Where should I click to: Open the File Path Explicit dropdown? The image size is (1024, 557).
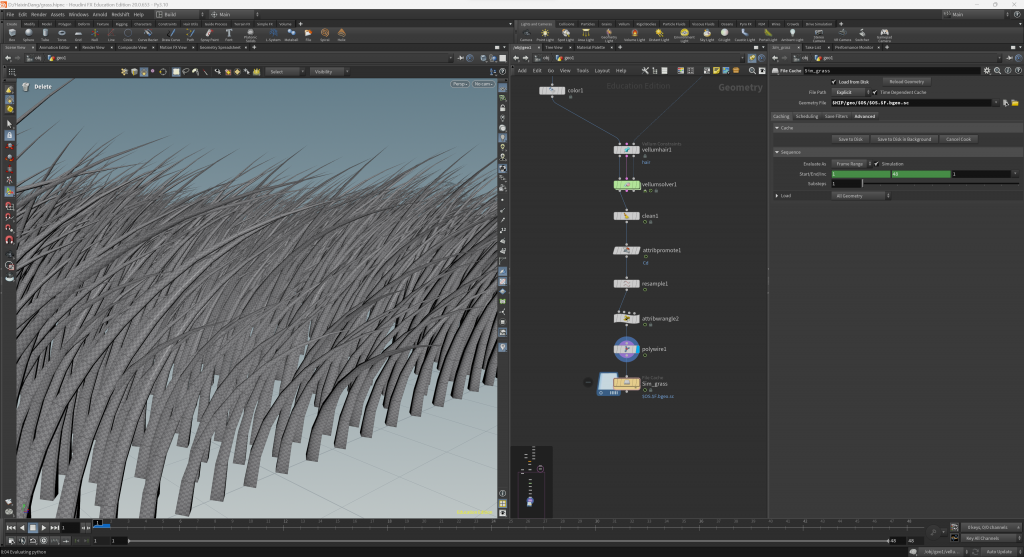click(x=852, y=92)
